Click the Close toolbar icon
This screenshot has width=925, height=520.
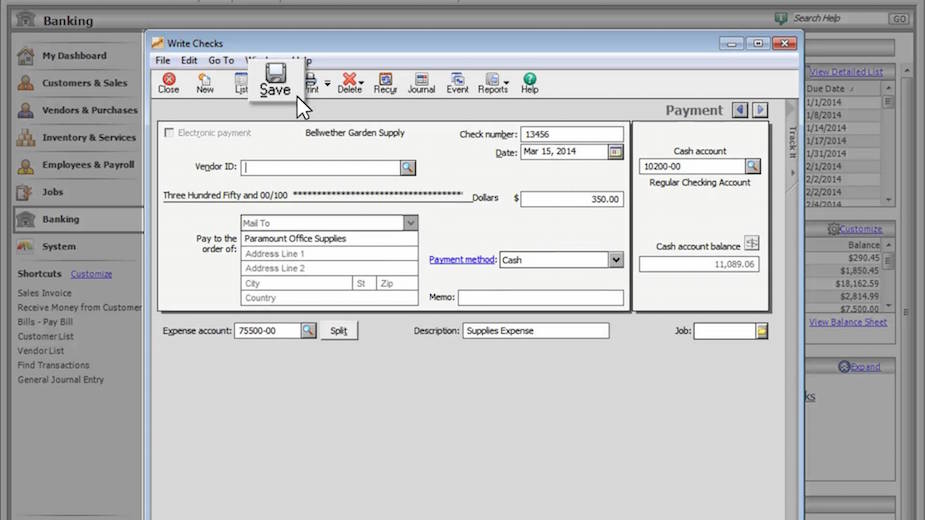169,83
